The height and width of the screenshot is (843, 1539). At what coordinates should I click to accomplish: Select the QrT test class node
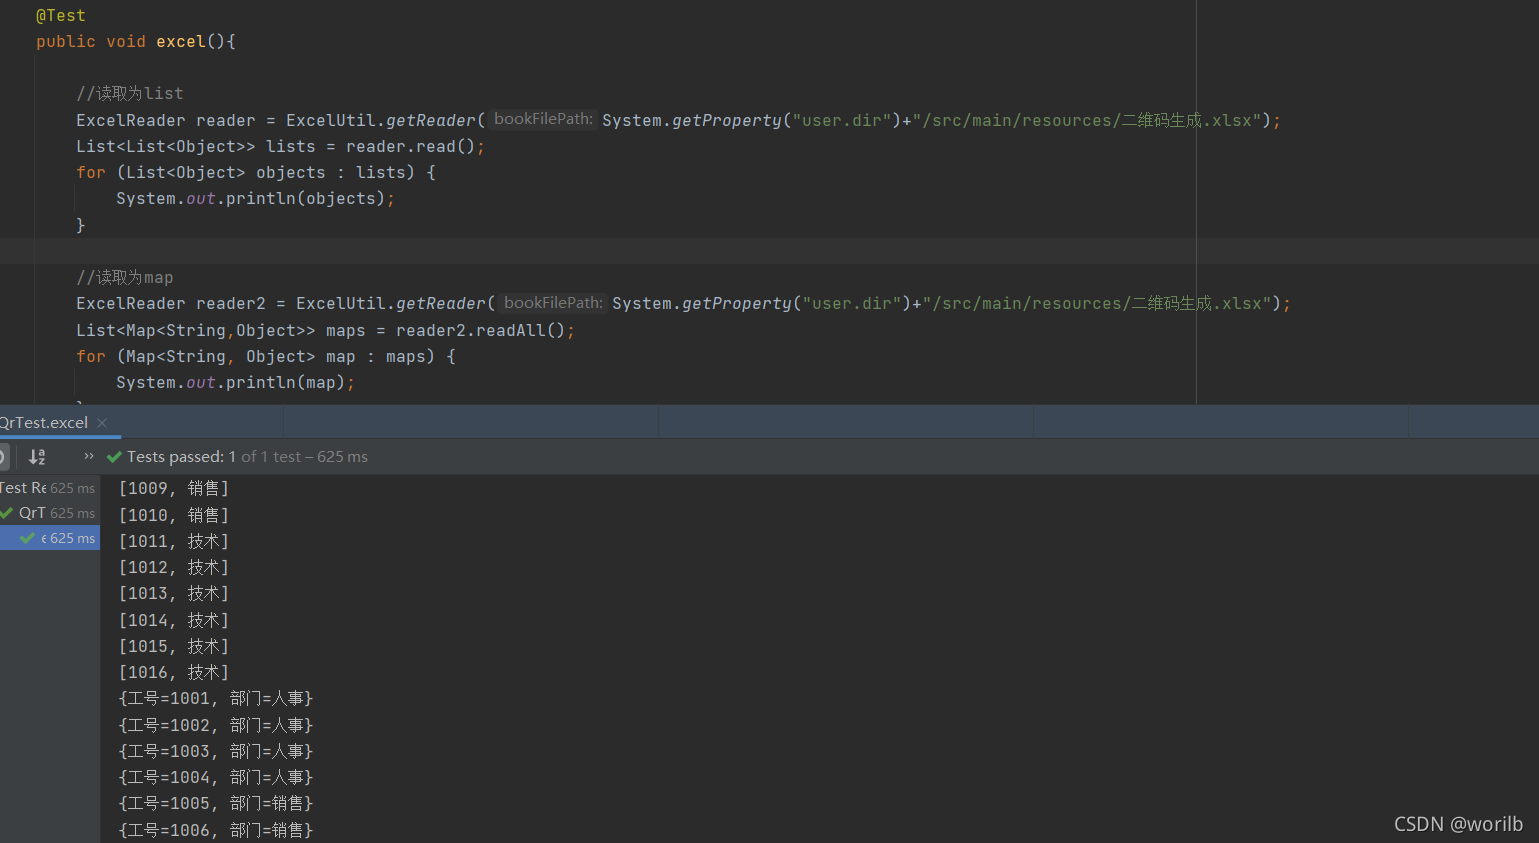(49, 513)
